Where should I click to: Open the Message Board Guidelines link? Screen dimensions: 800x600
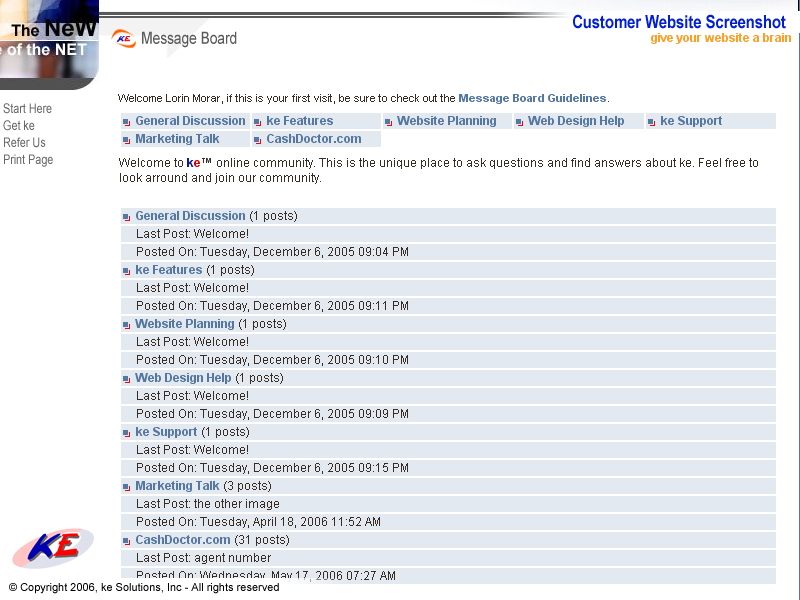point(532,98)
